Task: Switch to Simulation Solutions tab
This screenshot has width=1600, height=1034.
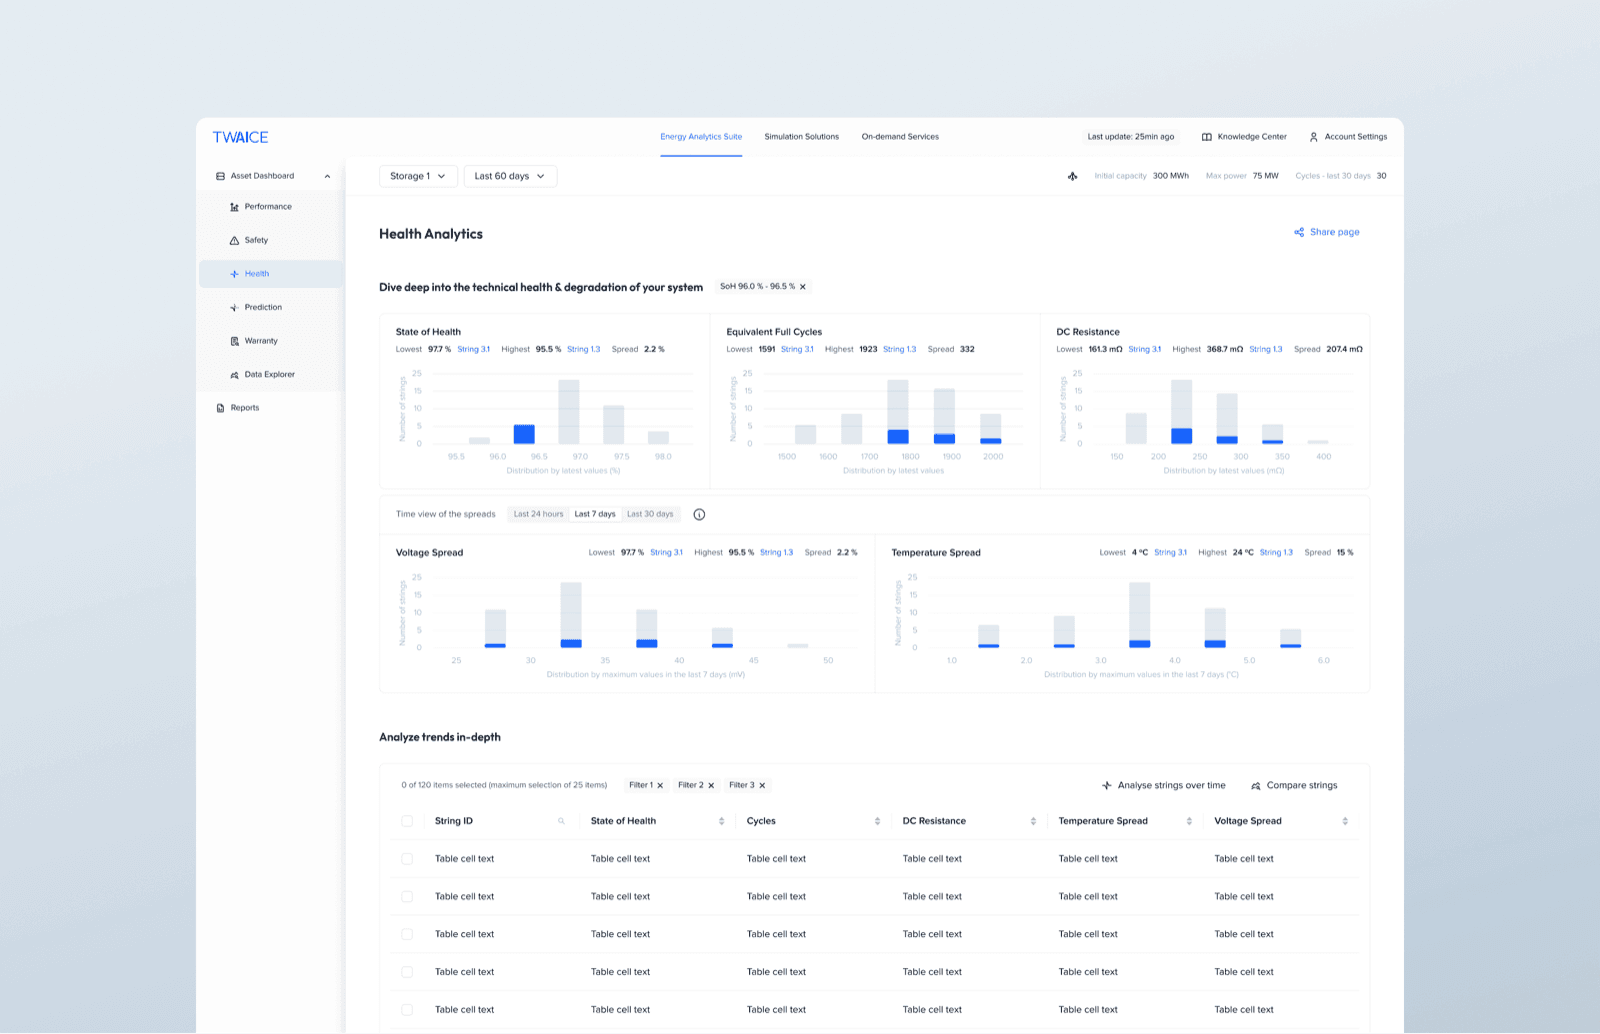Action: coord(802,137)
